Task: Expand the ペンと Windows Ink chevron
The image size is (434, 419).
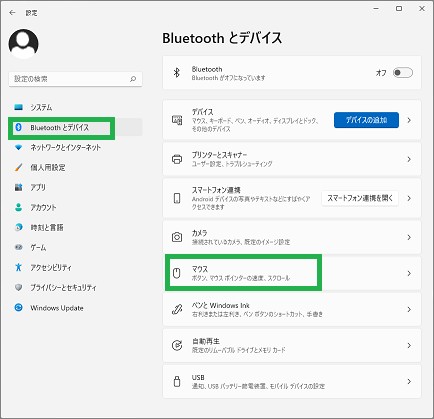Action: pos(409,309)
